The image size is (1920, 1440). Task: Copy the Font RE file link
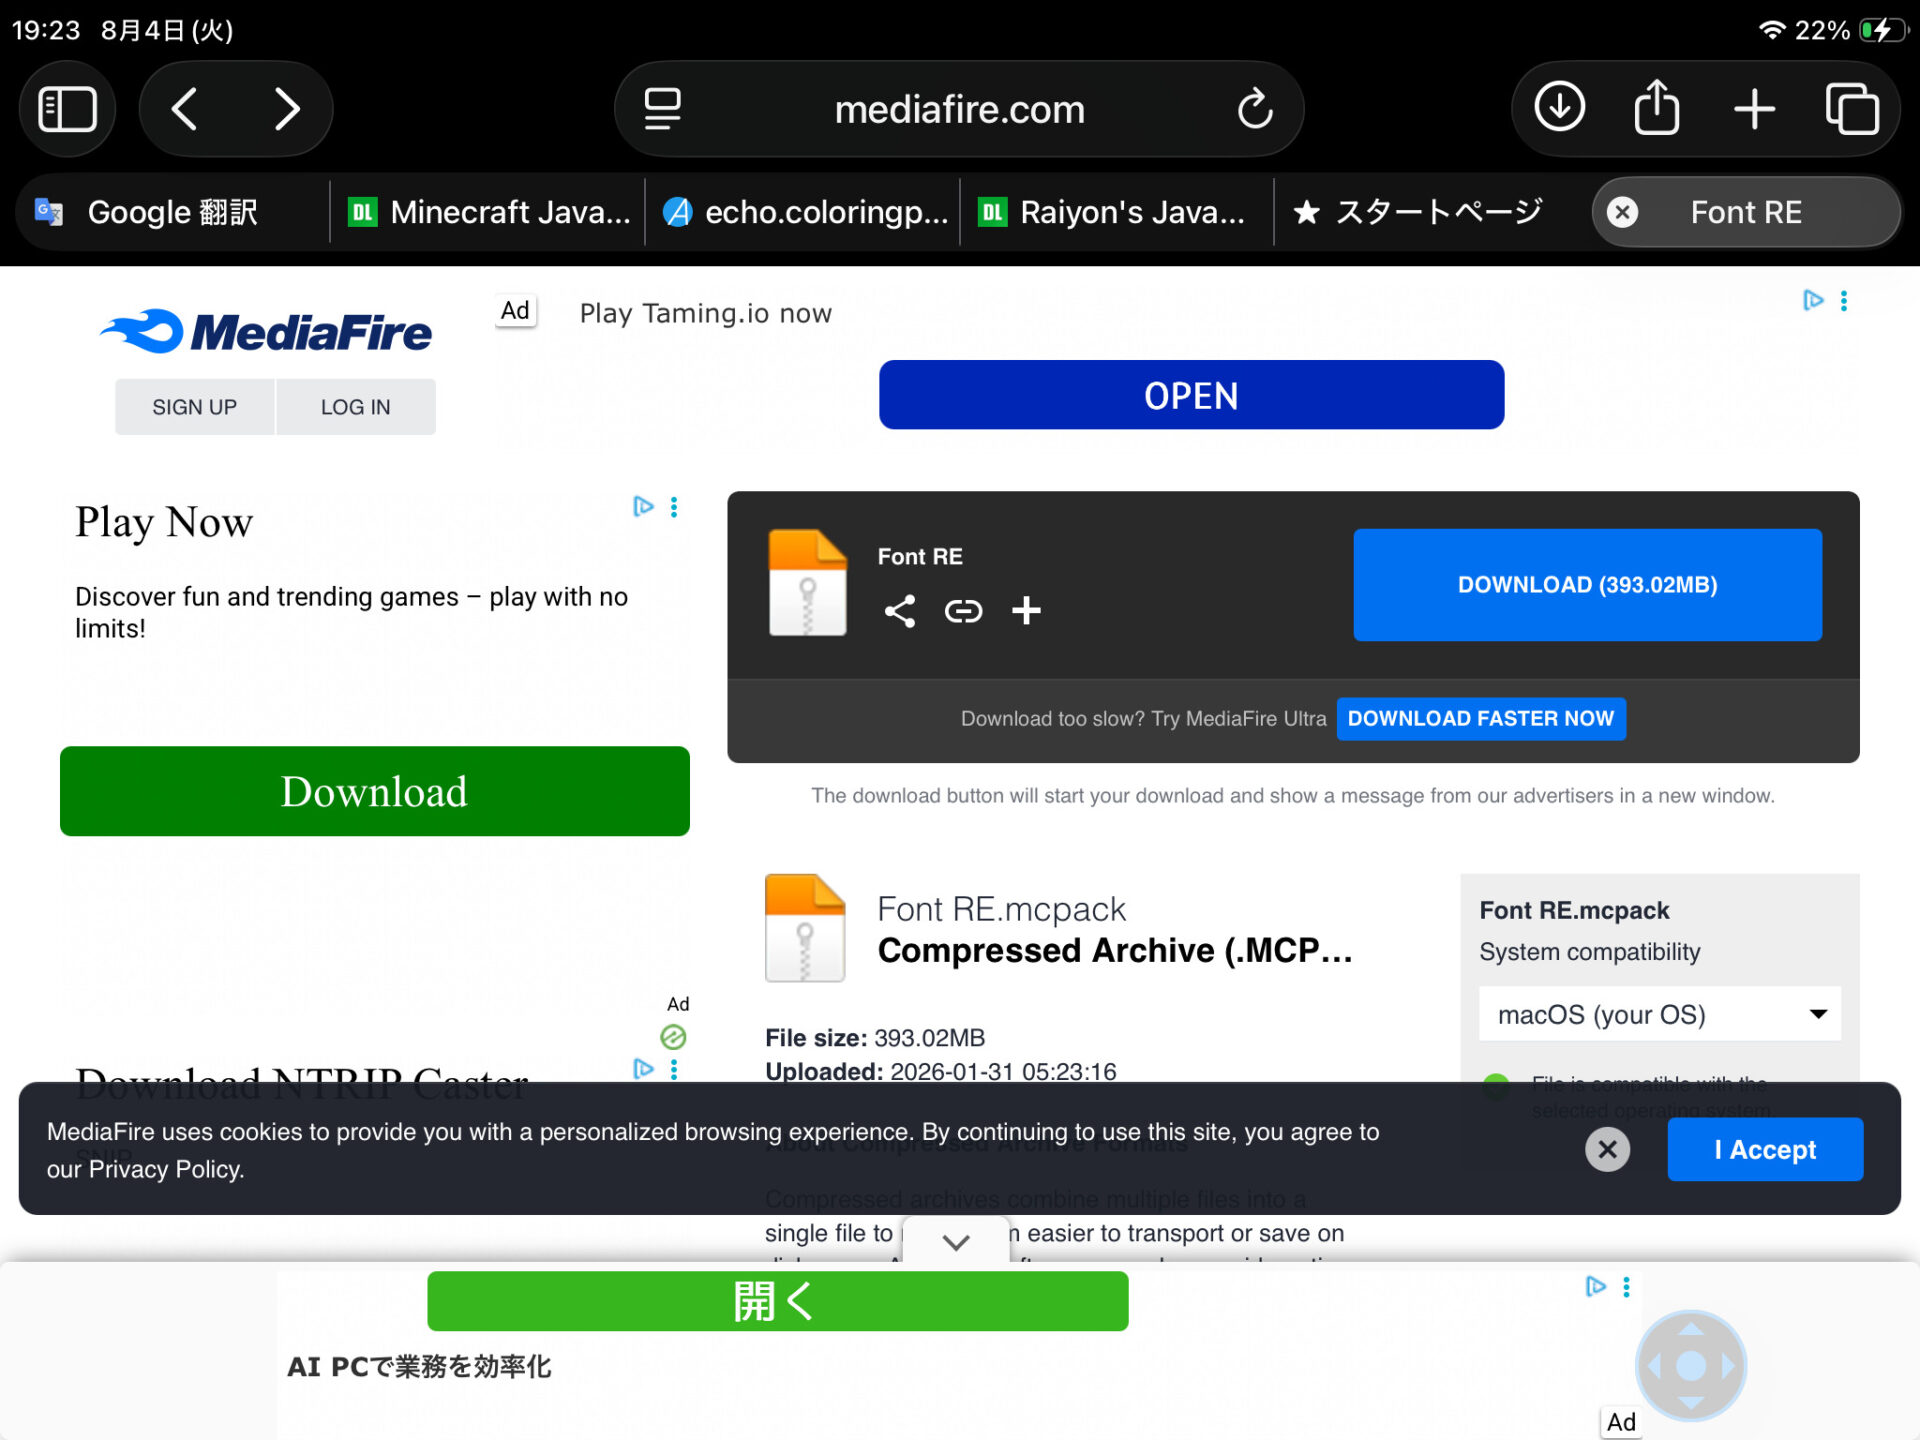(x=963, y=610)
